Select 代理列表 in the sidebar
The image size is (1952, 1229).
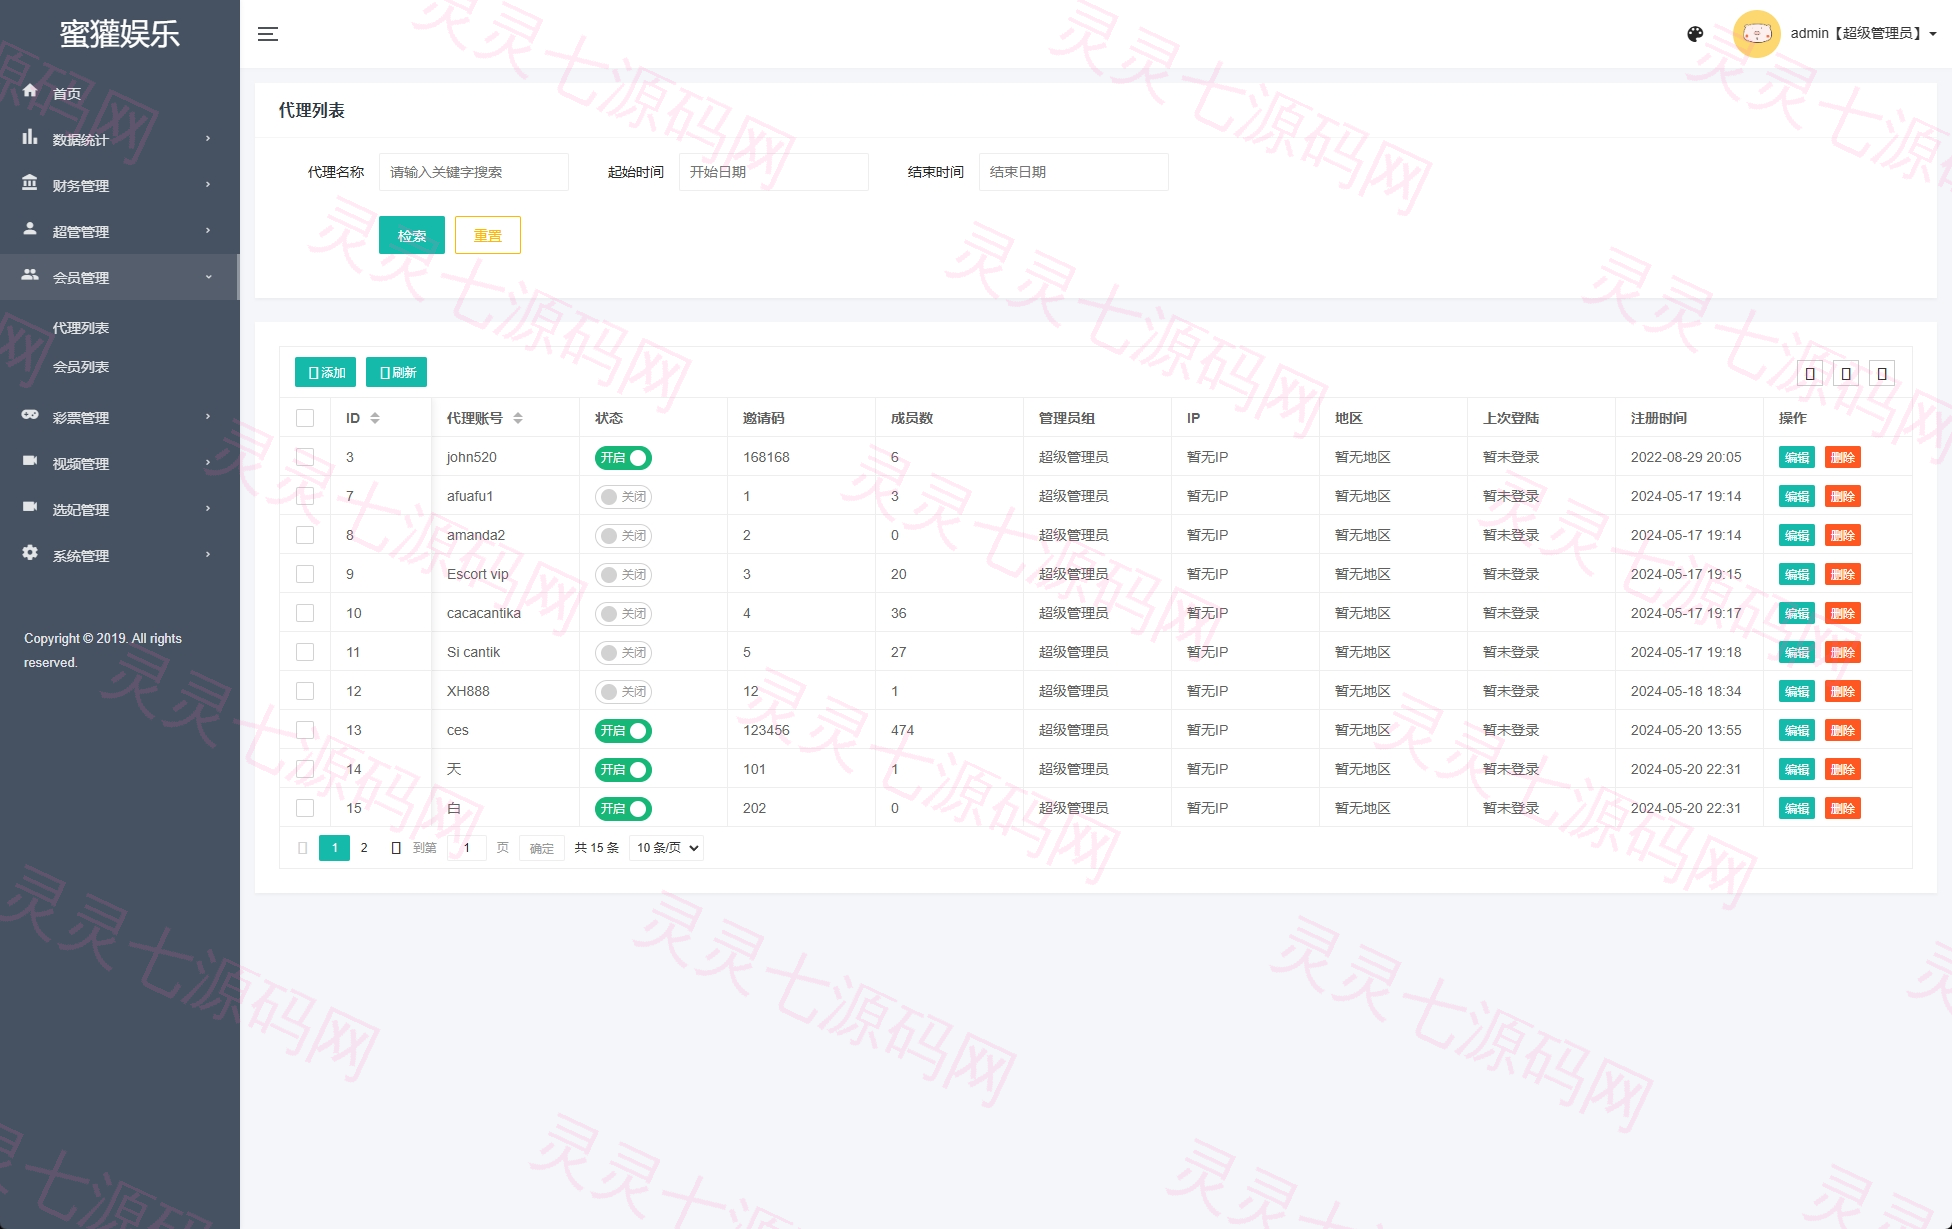tap(81, 328)
